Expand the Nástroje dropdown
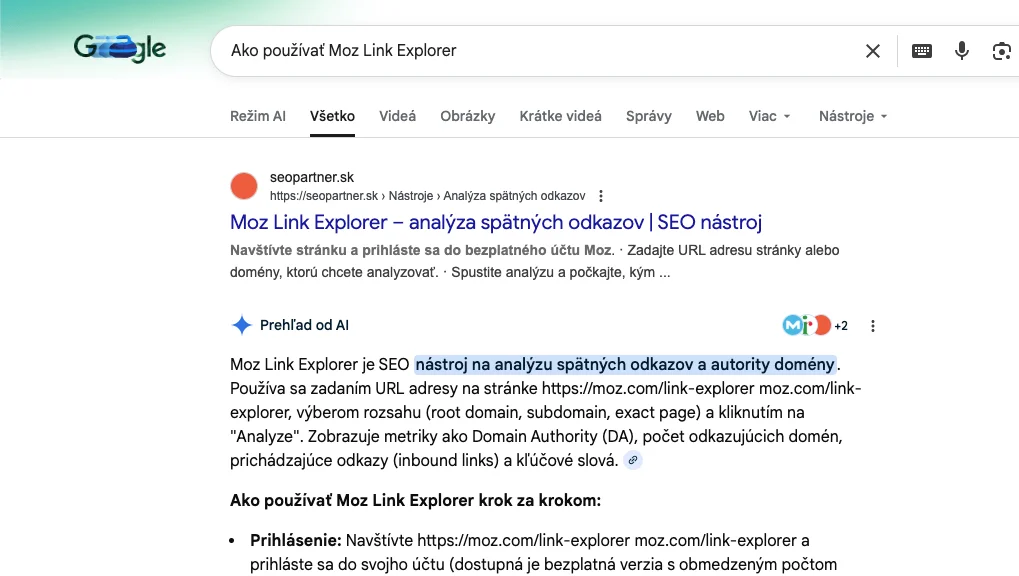 click(x=853, y=116)
